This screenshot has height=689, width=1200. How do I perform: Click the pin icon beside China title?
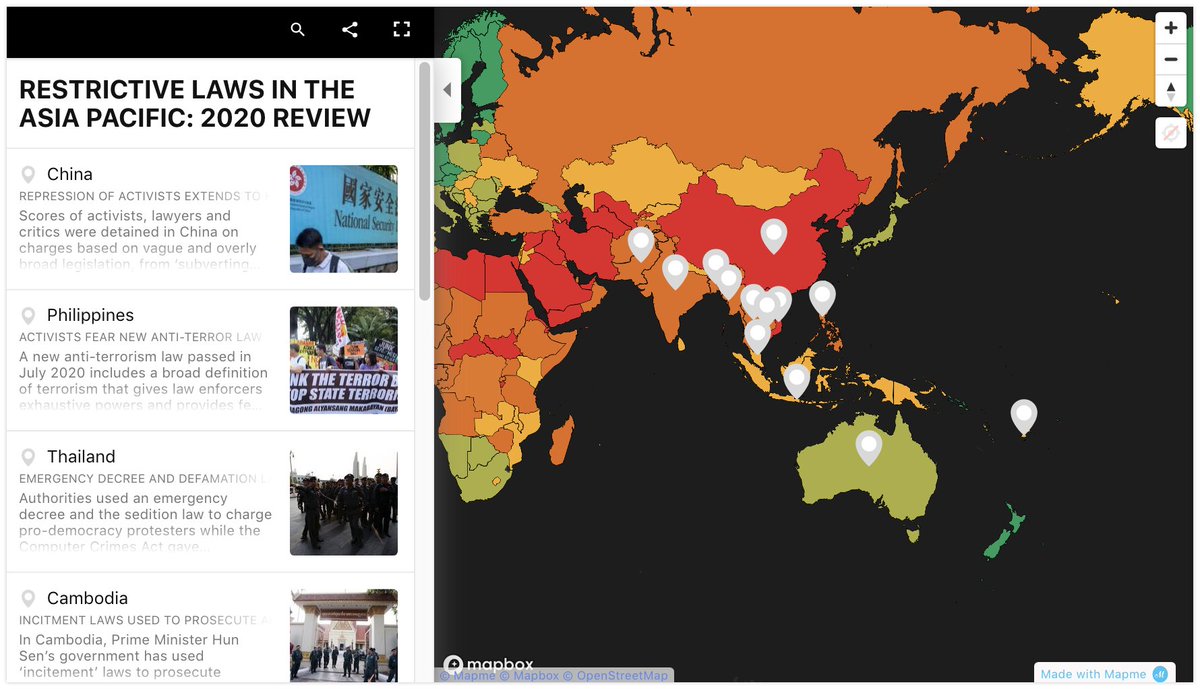[x=28, y=175]
